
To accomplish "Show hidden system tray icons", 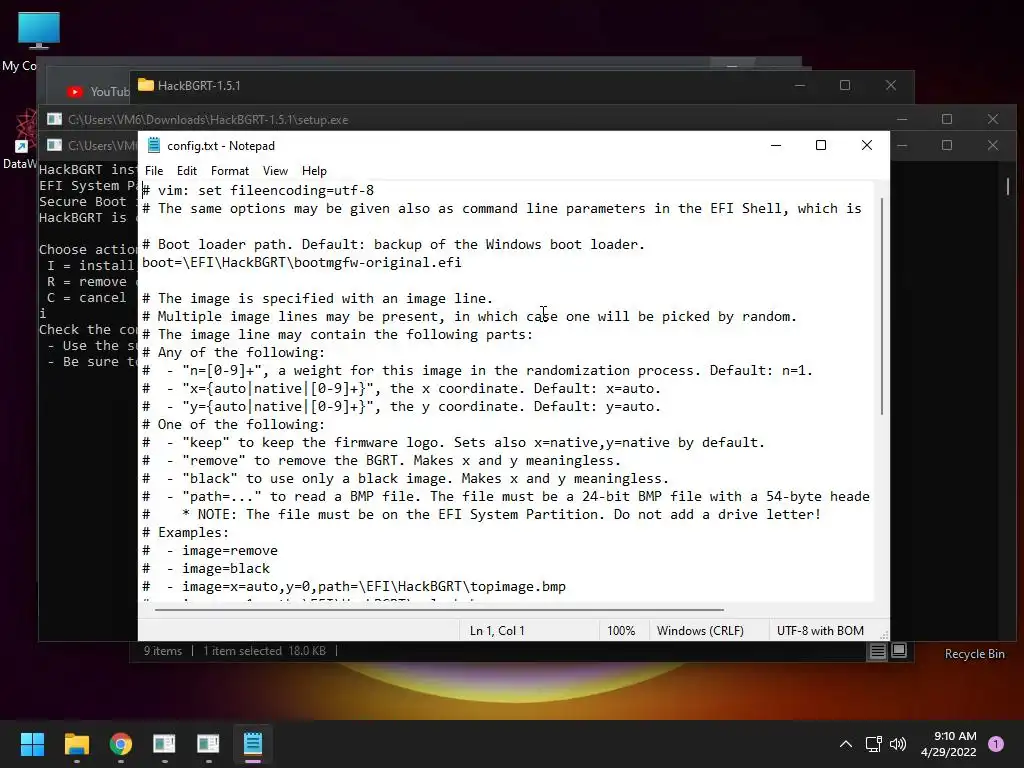I will 846,744.
